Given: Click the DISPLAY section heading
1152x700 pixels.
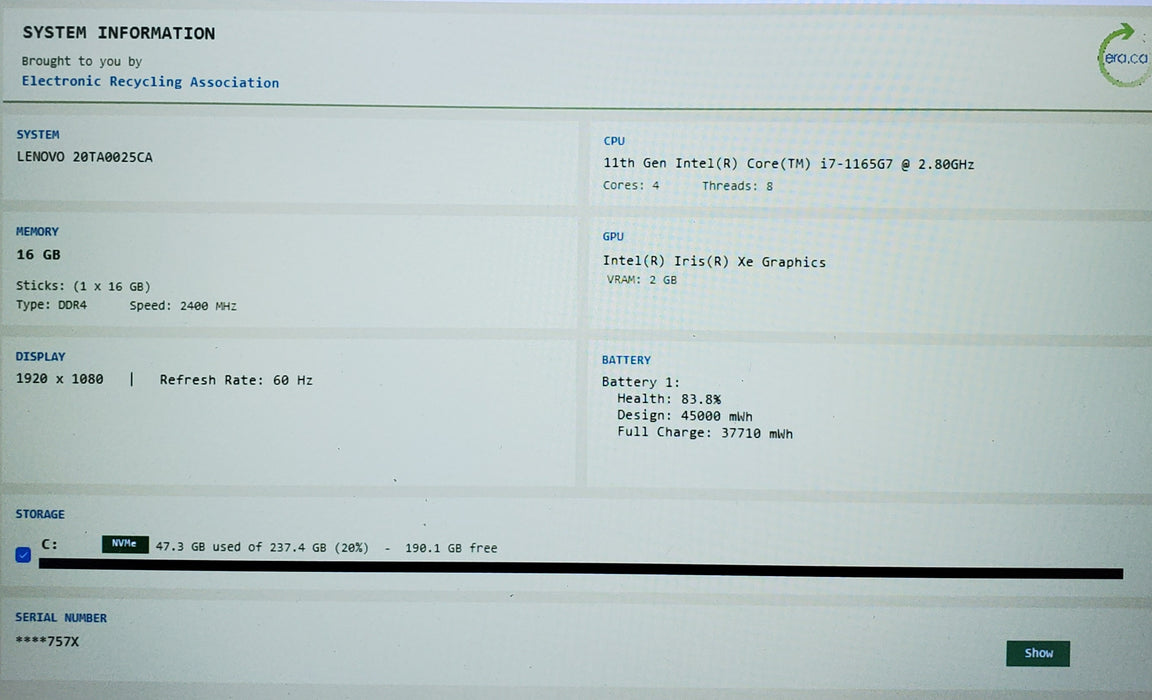Looking at the screenshot, I should (x=40, y=356).
